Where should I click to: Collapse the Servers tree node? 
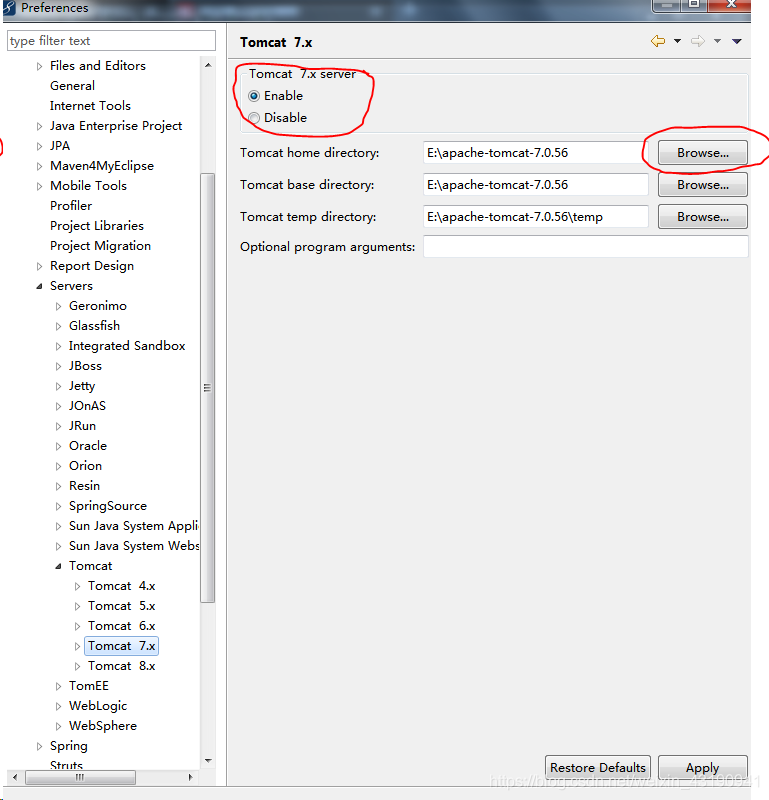coord(39,286)
